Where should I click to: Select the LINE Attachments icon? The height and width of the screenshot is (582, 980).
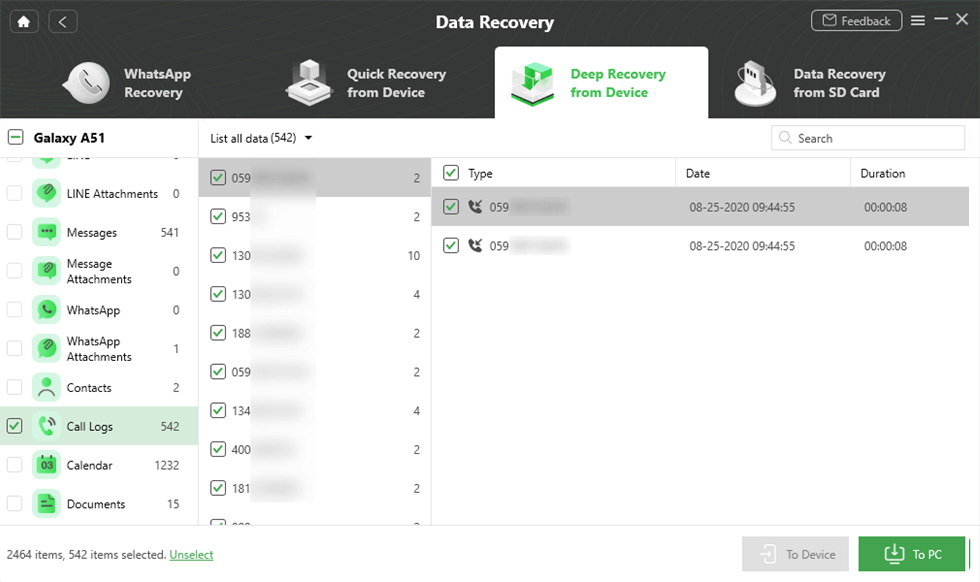(46, 194)
